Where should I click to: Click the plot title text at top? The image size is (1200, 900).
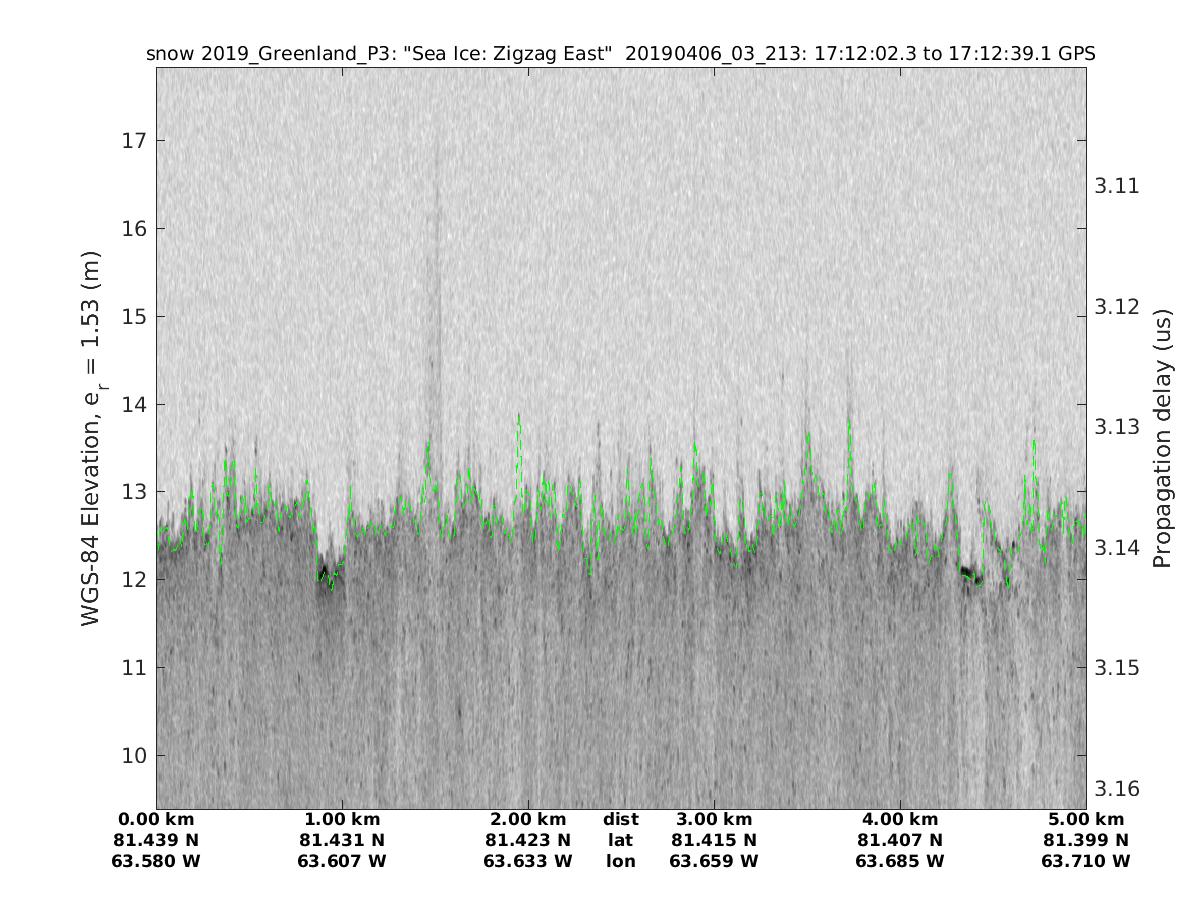click(620, 54)
